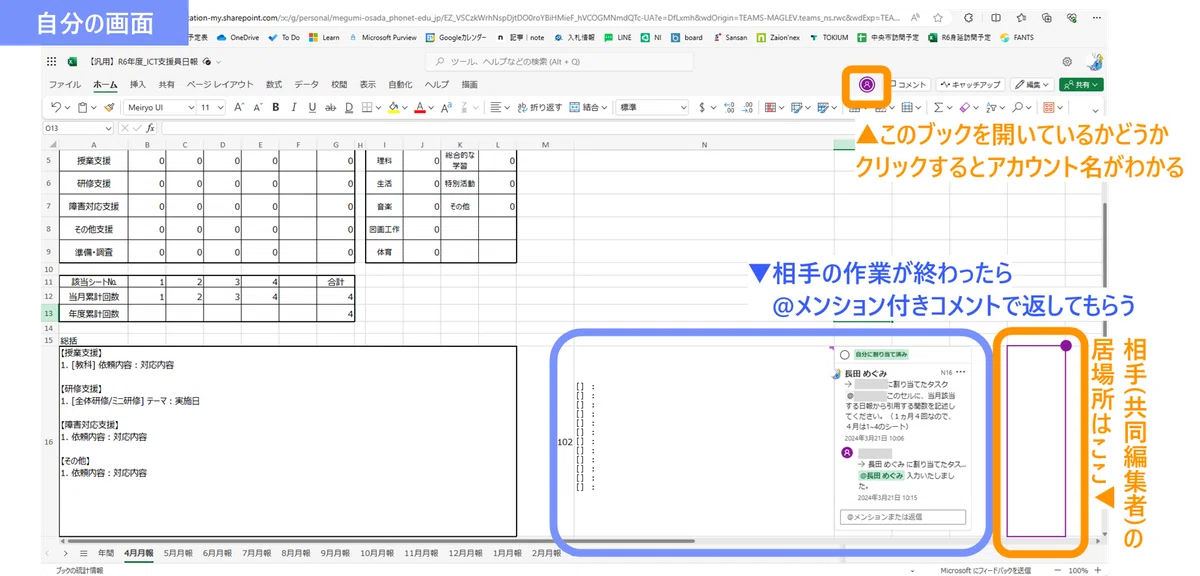The image size is (1200, 576).
Task: Click the zoom in plus button
Action: pyautogui.click(x=1098, y=570)
